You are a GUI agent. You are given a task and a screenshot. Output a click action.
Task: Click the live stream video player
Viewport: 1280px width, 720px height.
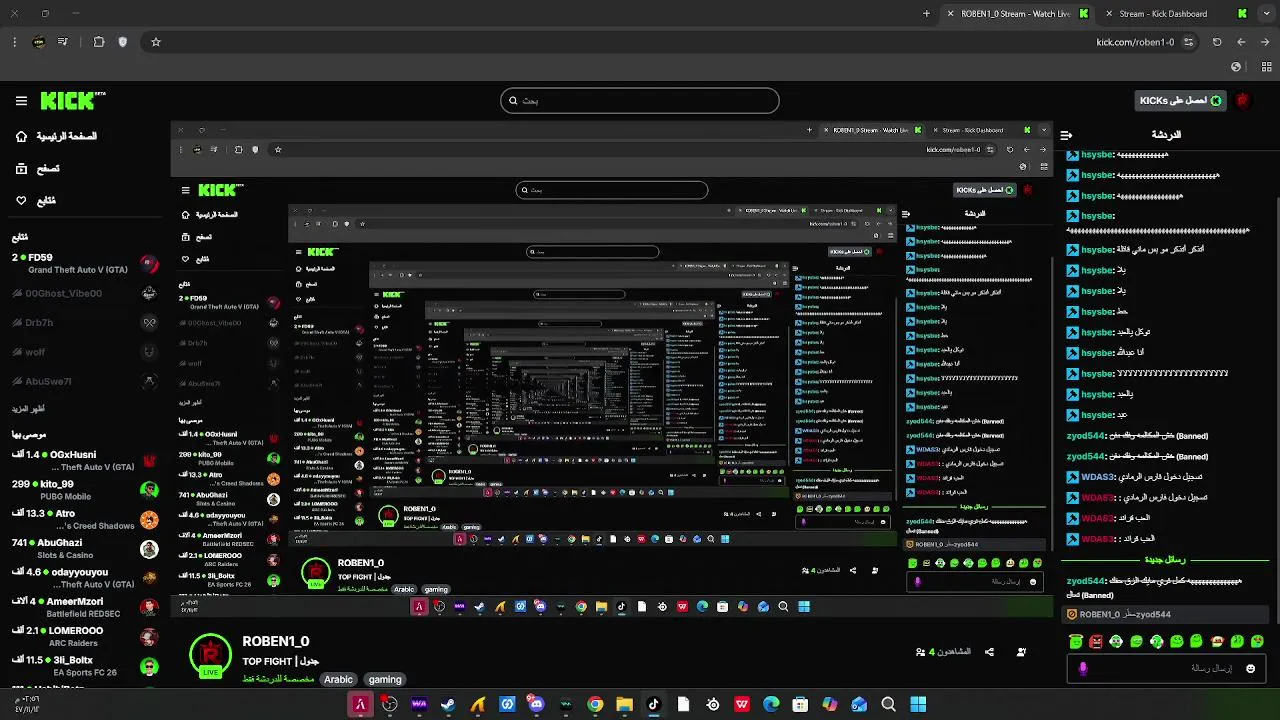(611, 370)
